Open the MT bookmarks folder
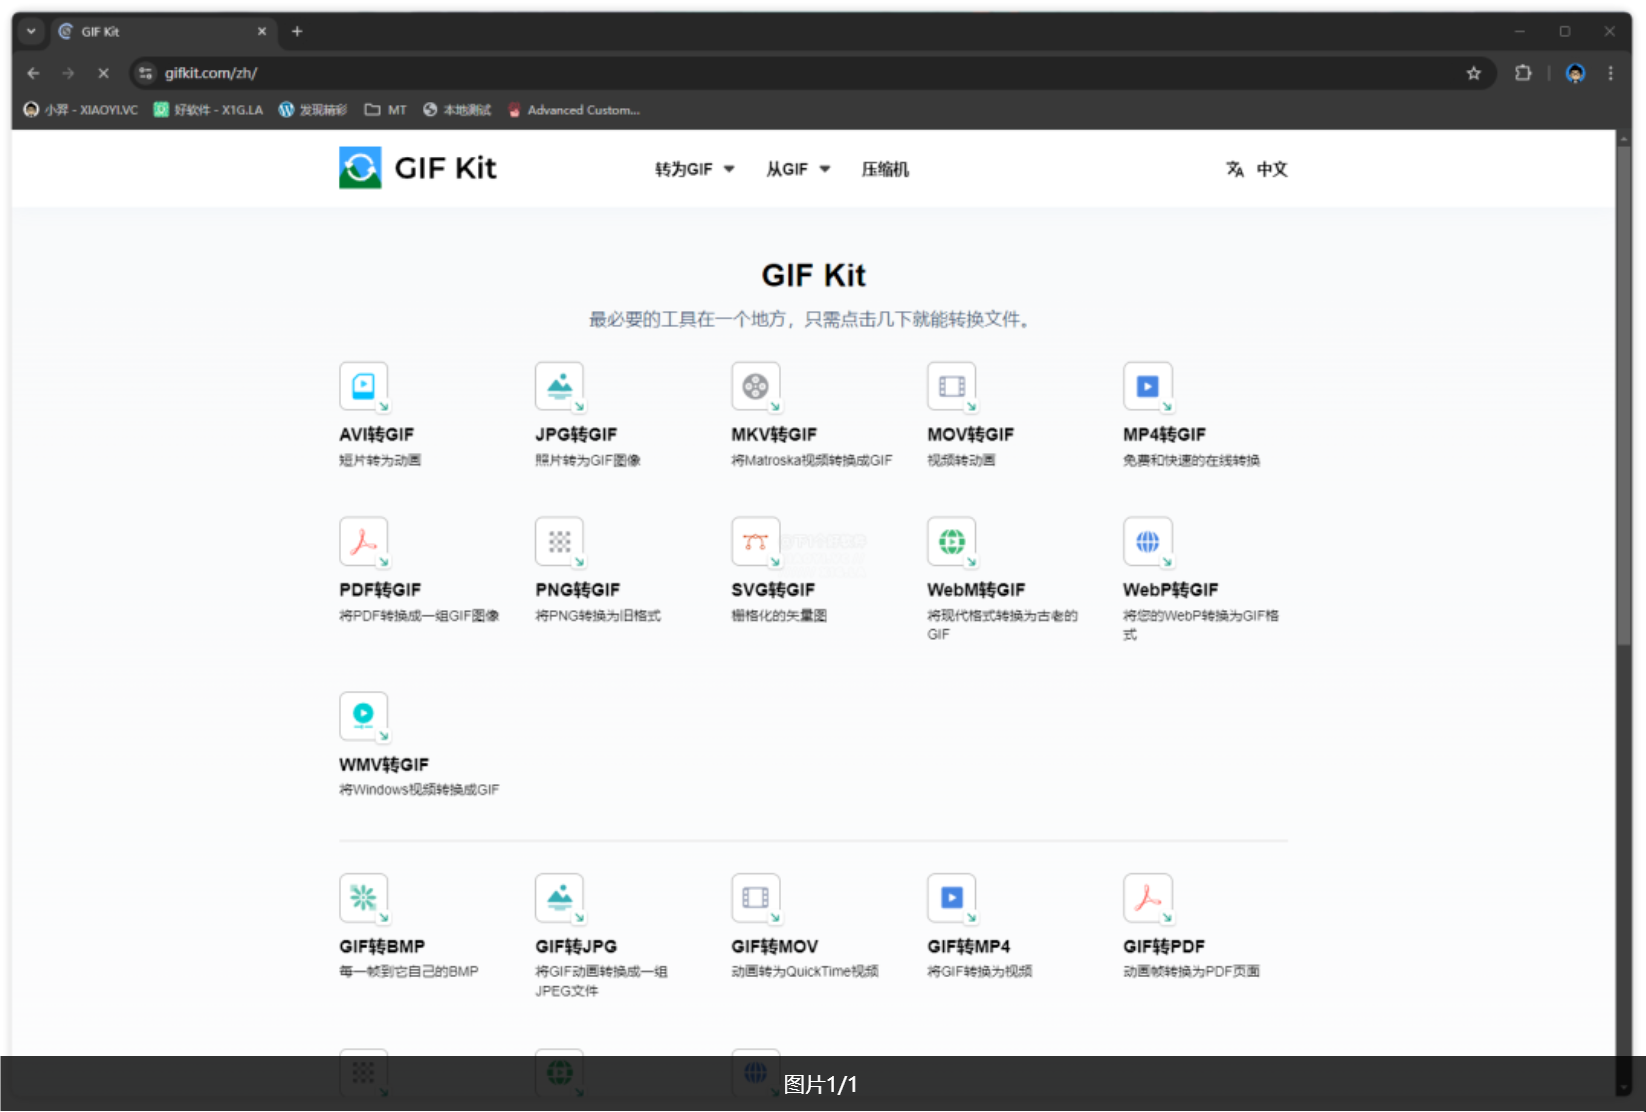1646x1112 pixels. pyautogui.click(x=386, y=110)
